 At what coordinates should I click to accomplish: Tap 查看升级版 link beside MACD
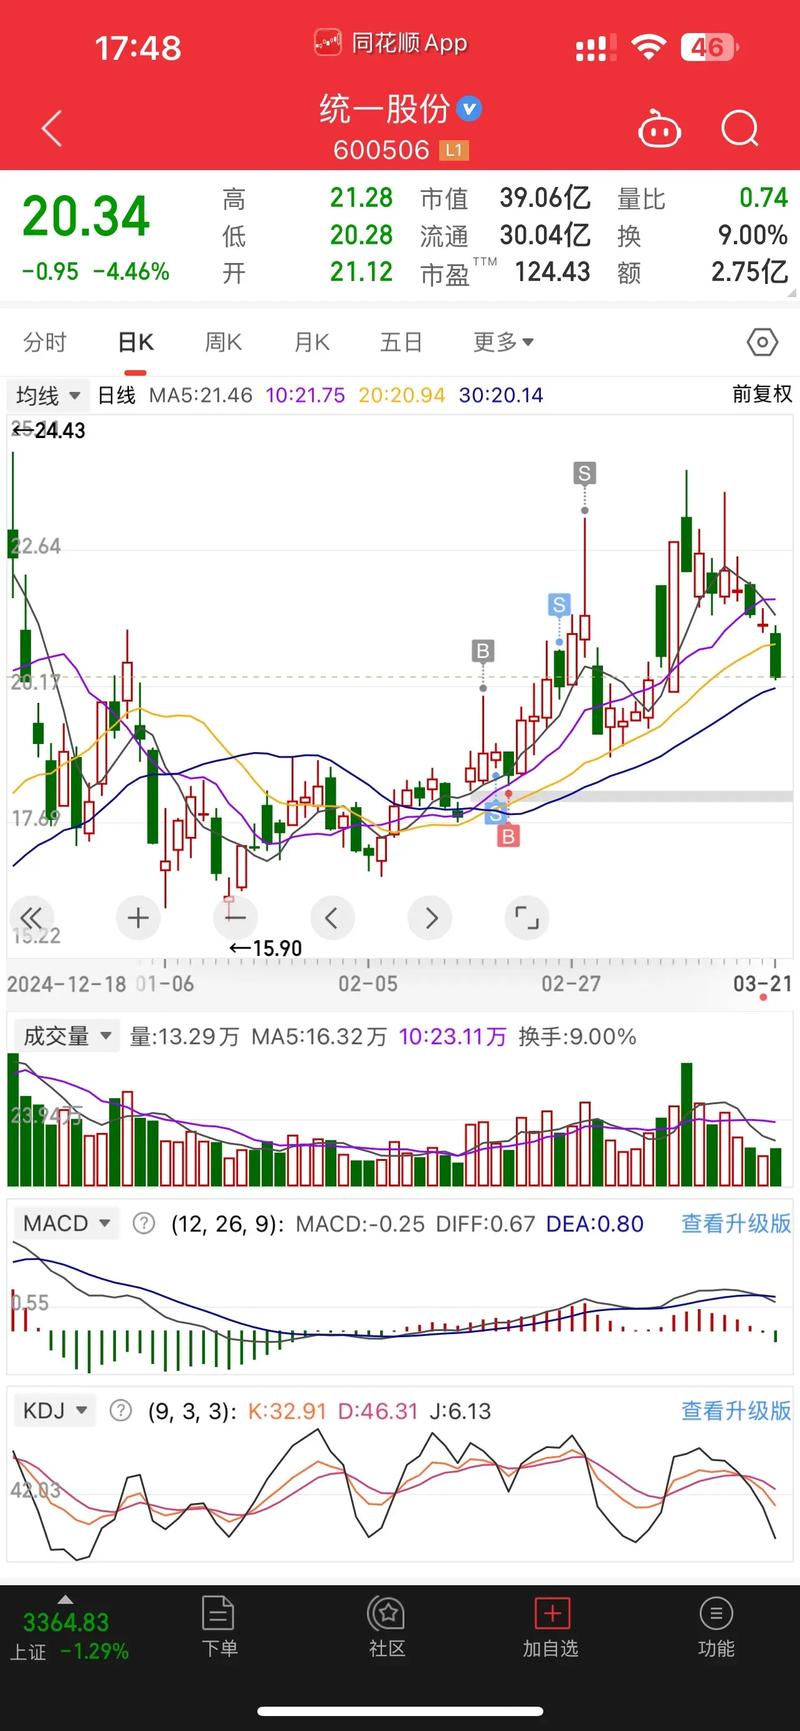735,1223
